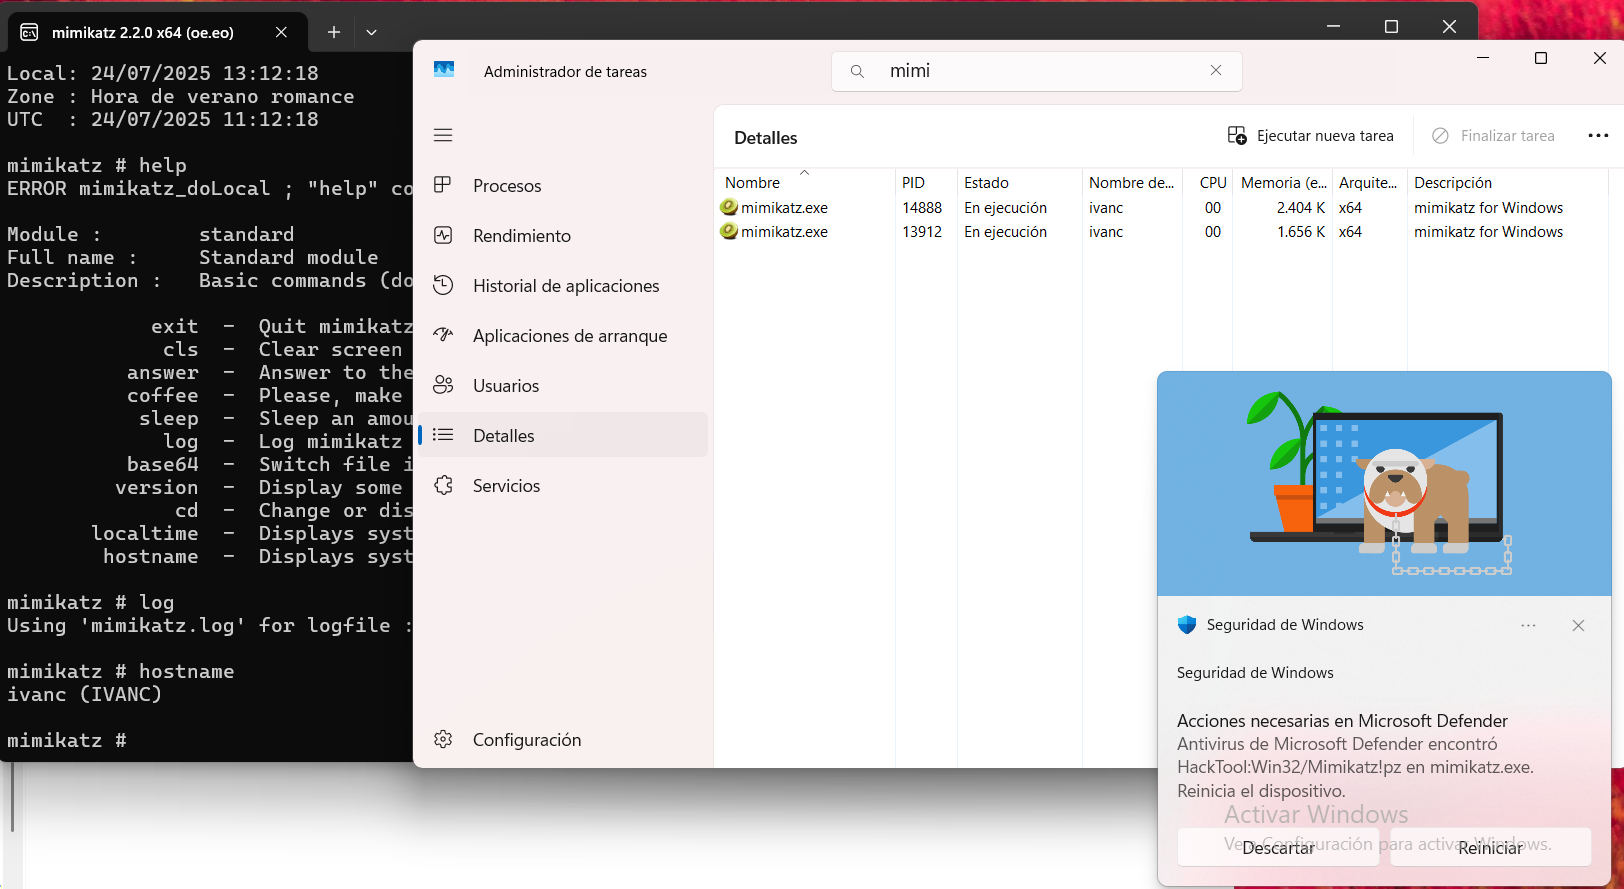Screen dimensions: 1624x889
Task: Click the Servicios puzzle icon
Action: coord(443,485)
